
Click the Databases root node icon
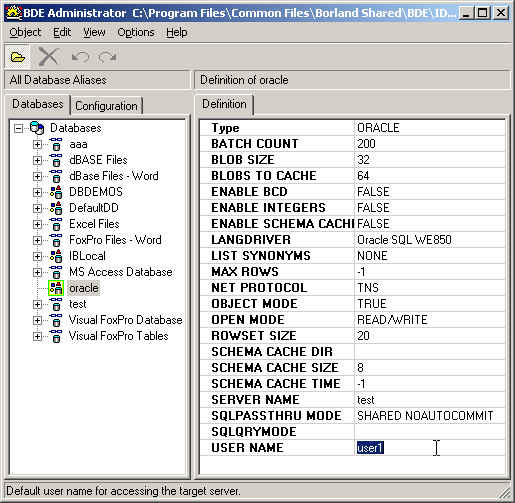[x=37, y=128]
